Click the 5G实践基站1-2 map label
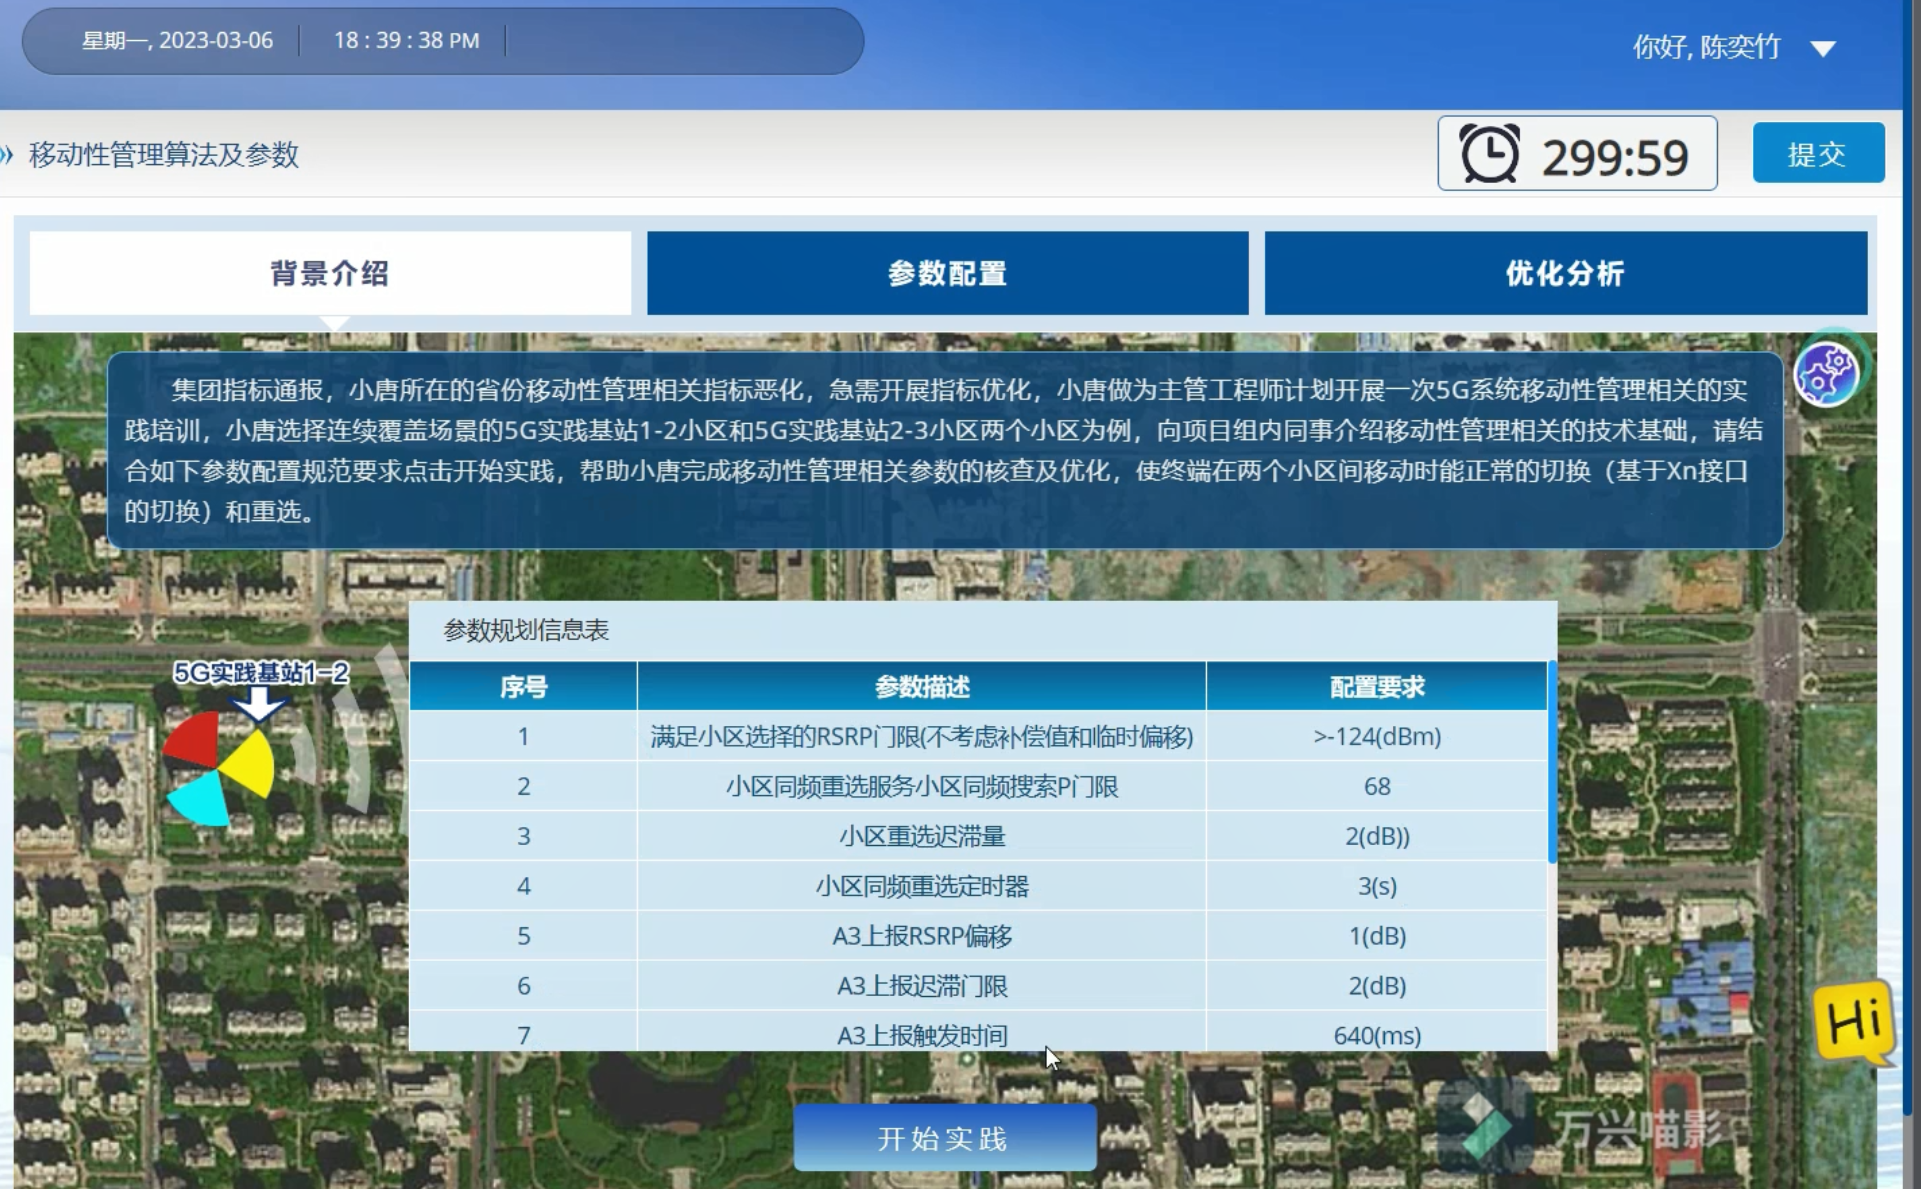Image resolution: width=1921 pixels, height=1189 pixels. [261, 673]
